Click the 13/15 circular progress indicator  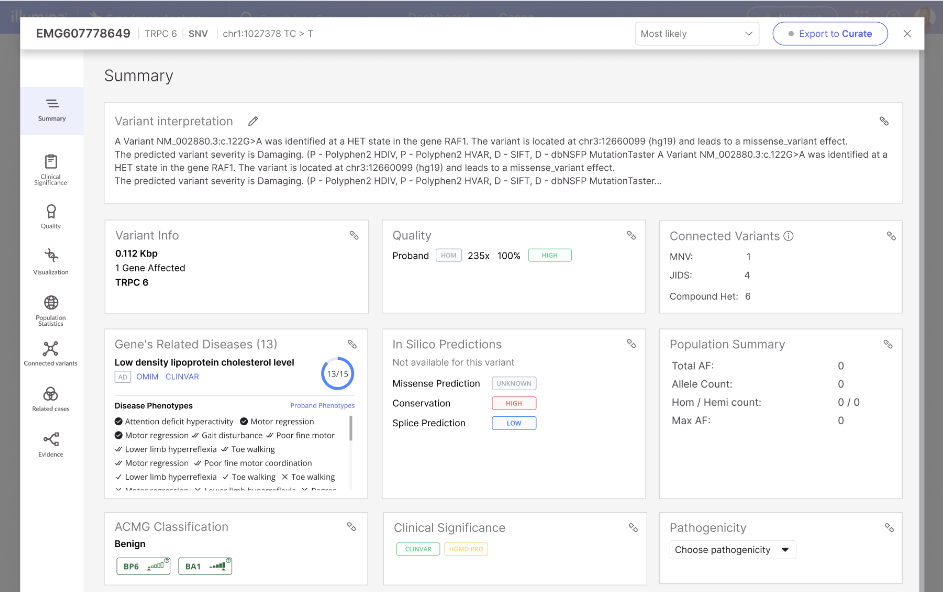(337, 373)
